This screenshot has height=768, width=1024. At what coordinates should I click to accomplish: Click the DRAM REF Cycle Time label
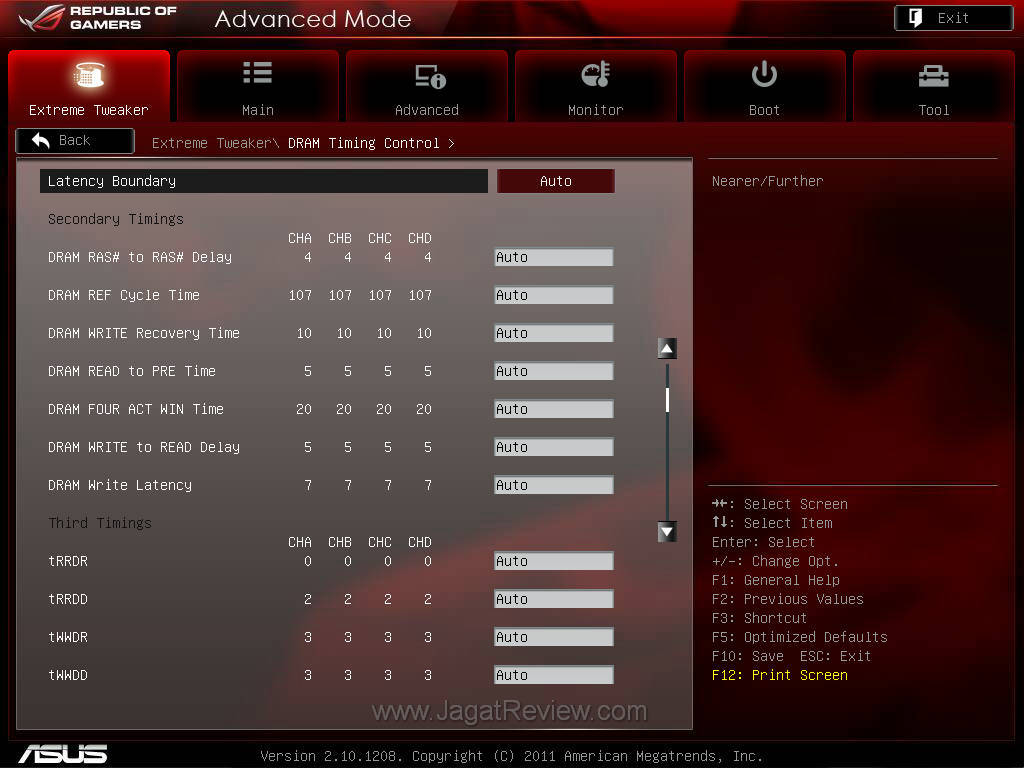(x=124, y=295)
